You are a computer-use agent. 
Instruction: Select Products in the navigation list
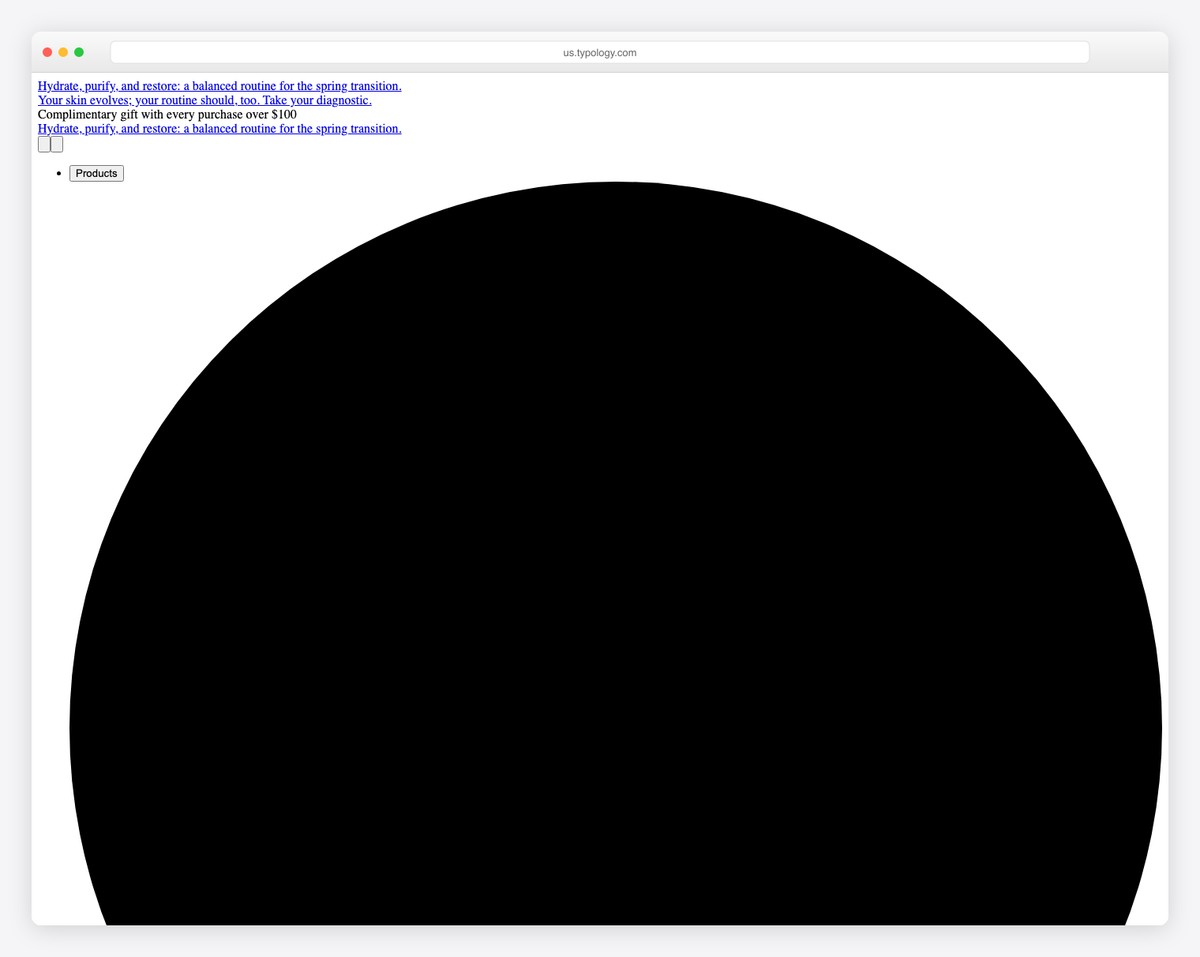[x=96, y=173]
